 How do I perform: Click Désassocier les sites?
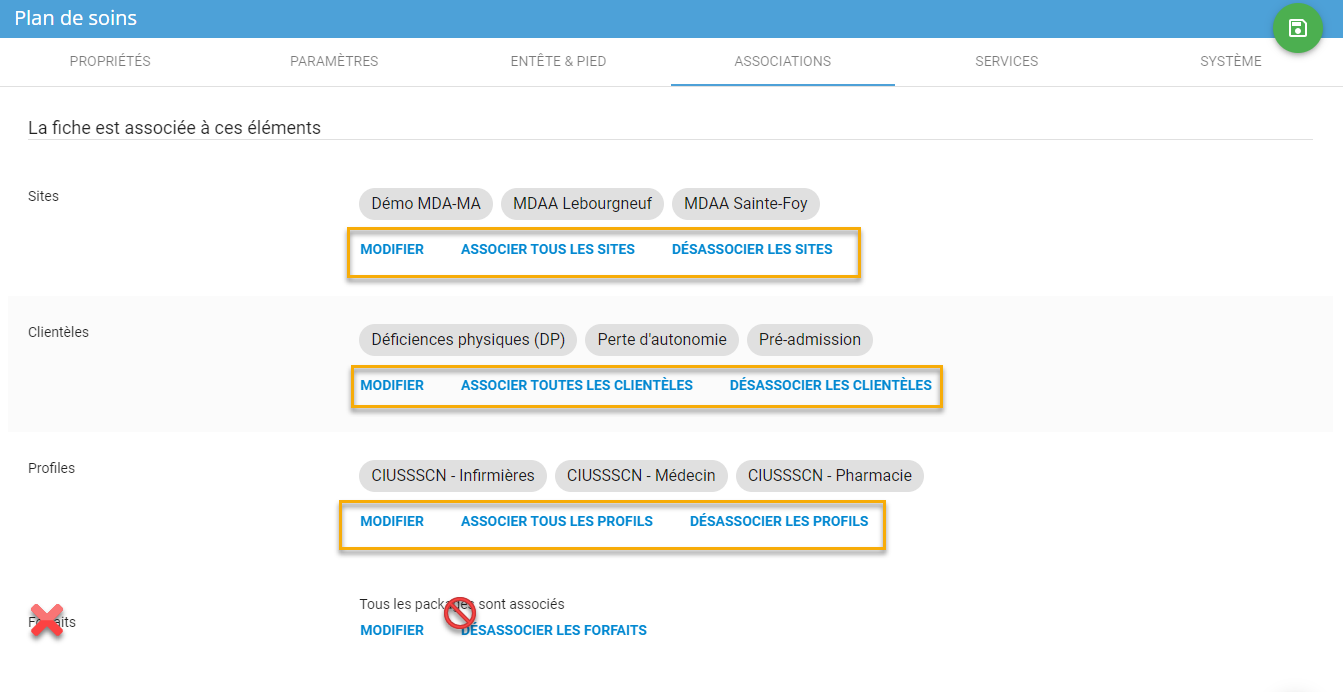tap(752, 249)
